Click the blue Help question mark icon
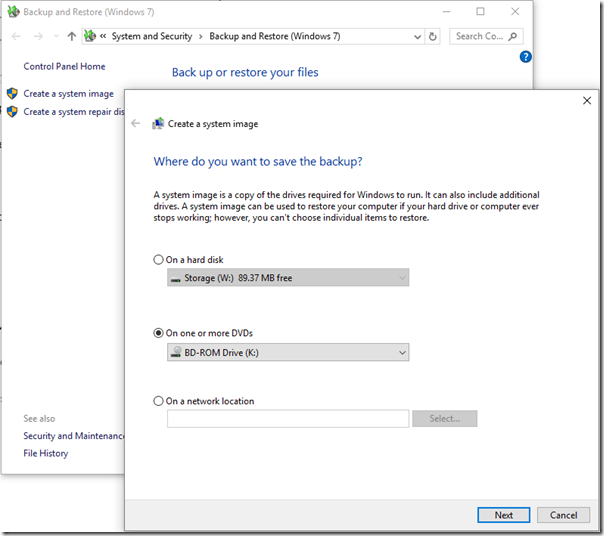604x536 pixels. click(525, 57)
